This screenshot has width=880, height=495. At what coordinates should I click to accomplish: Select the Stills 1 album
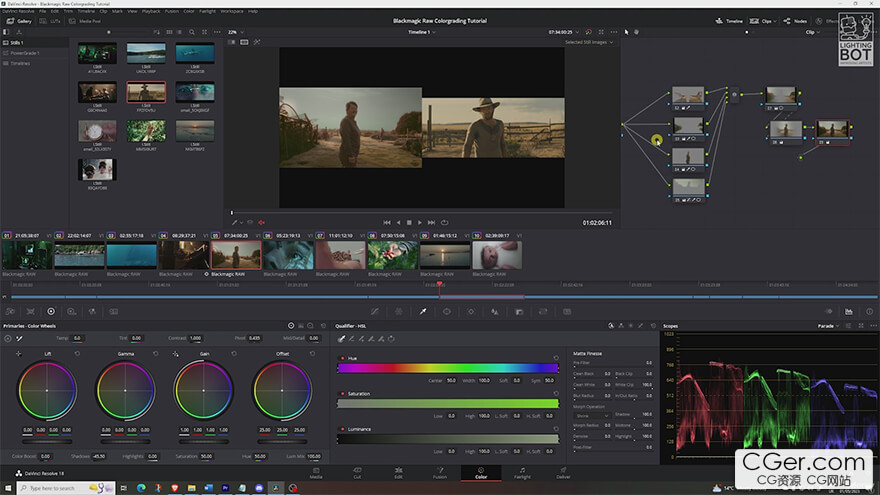[x=17, y=43]
